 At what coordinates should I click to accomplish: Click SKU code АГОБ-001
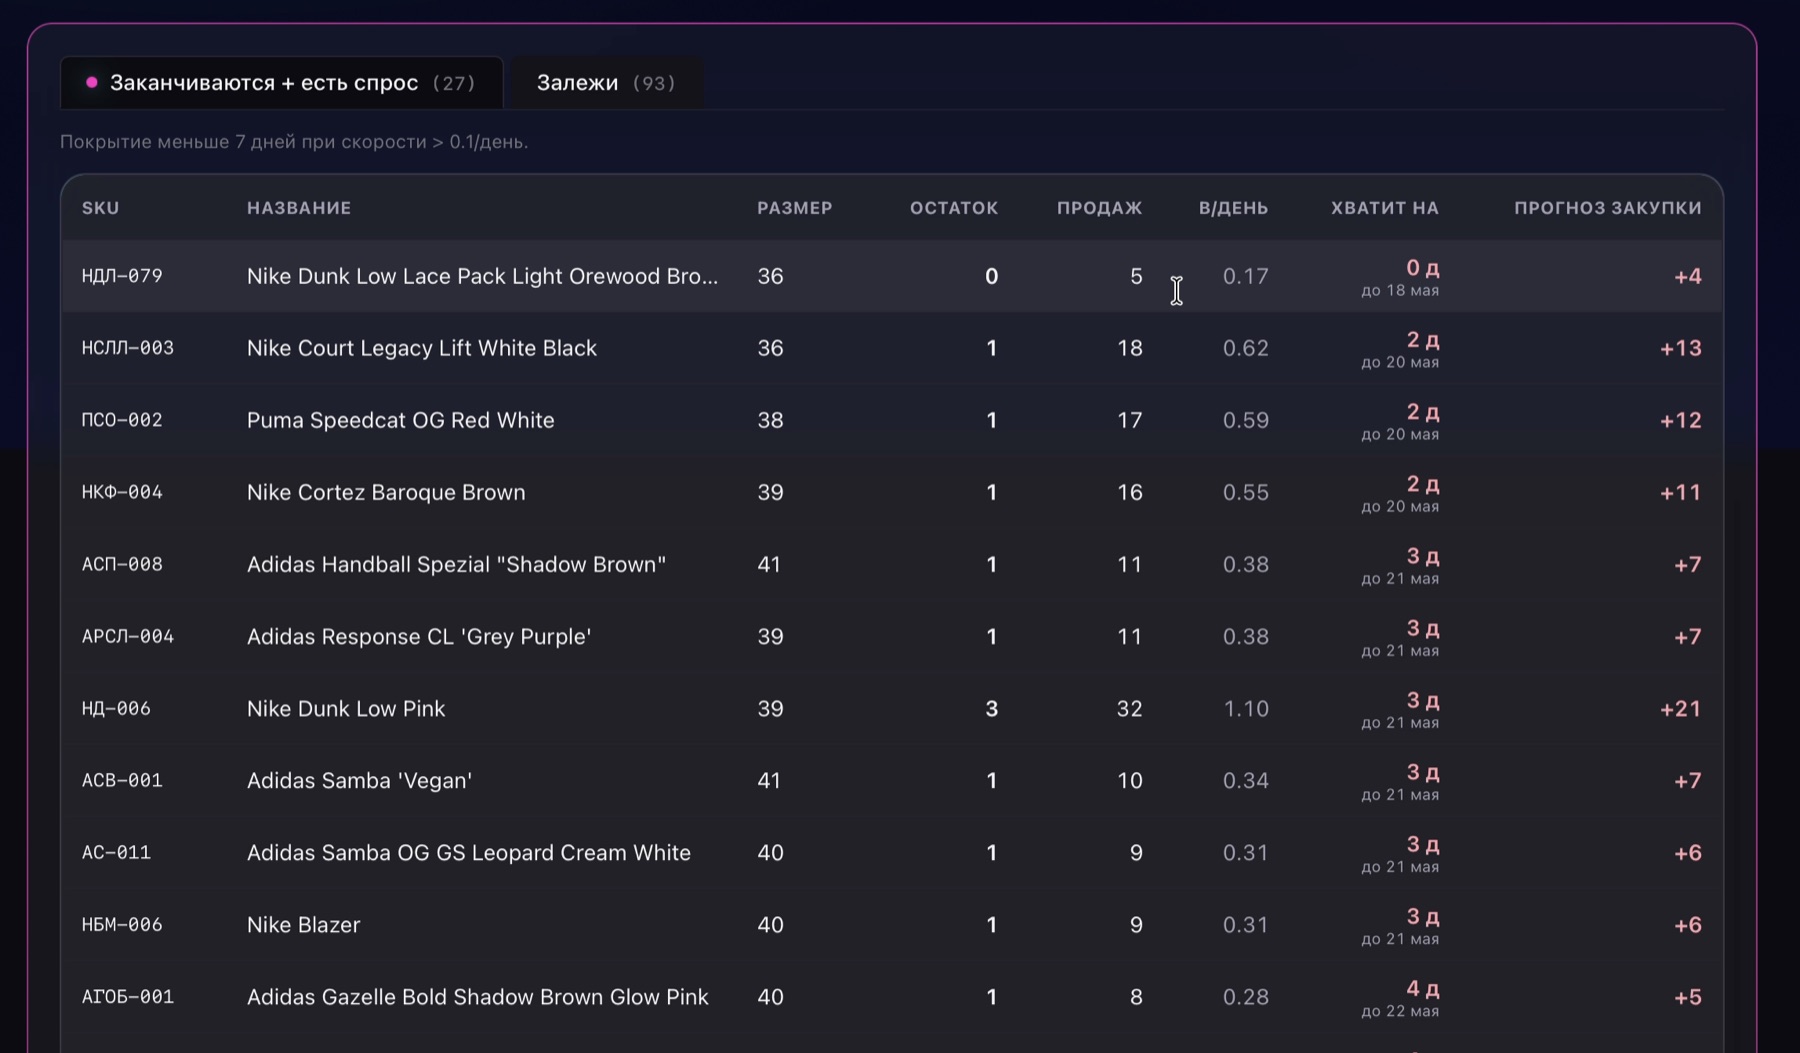coord(128,996)
